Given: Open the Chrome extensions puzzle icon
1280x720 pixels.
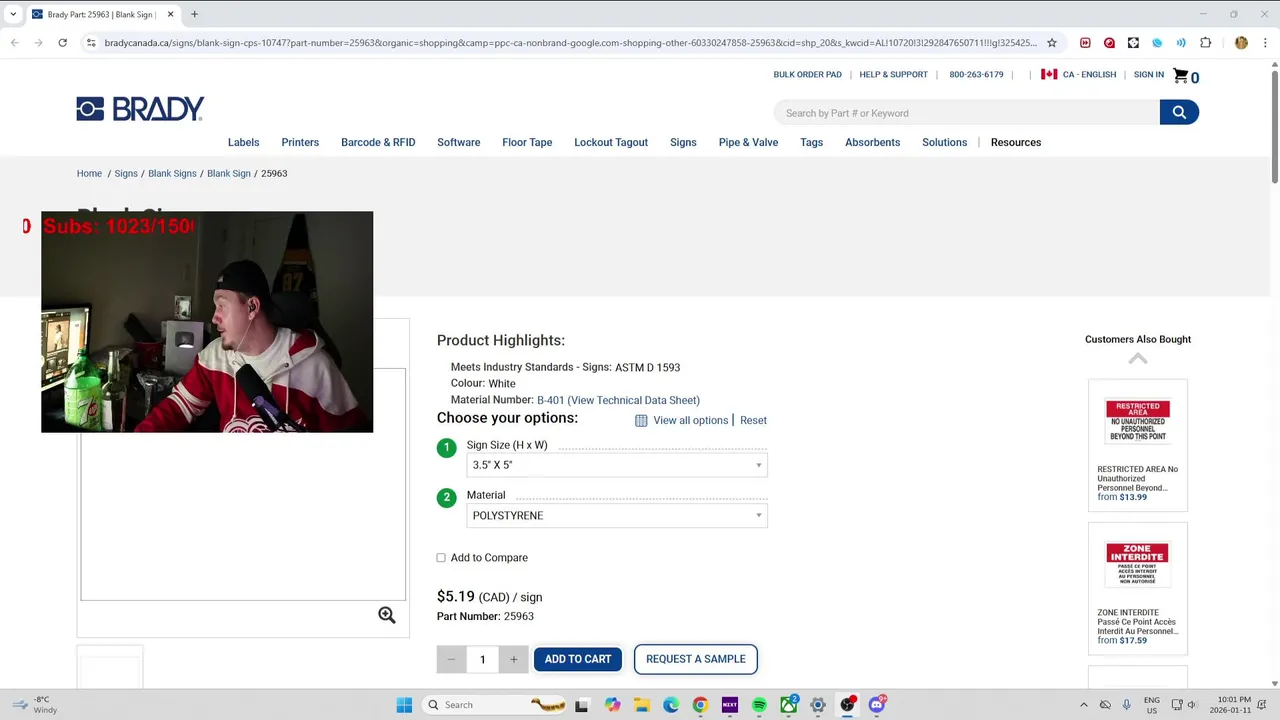Looking at the screenshot, I should (x=1205, y=43).
